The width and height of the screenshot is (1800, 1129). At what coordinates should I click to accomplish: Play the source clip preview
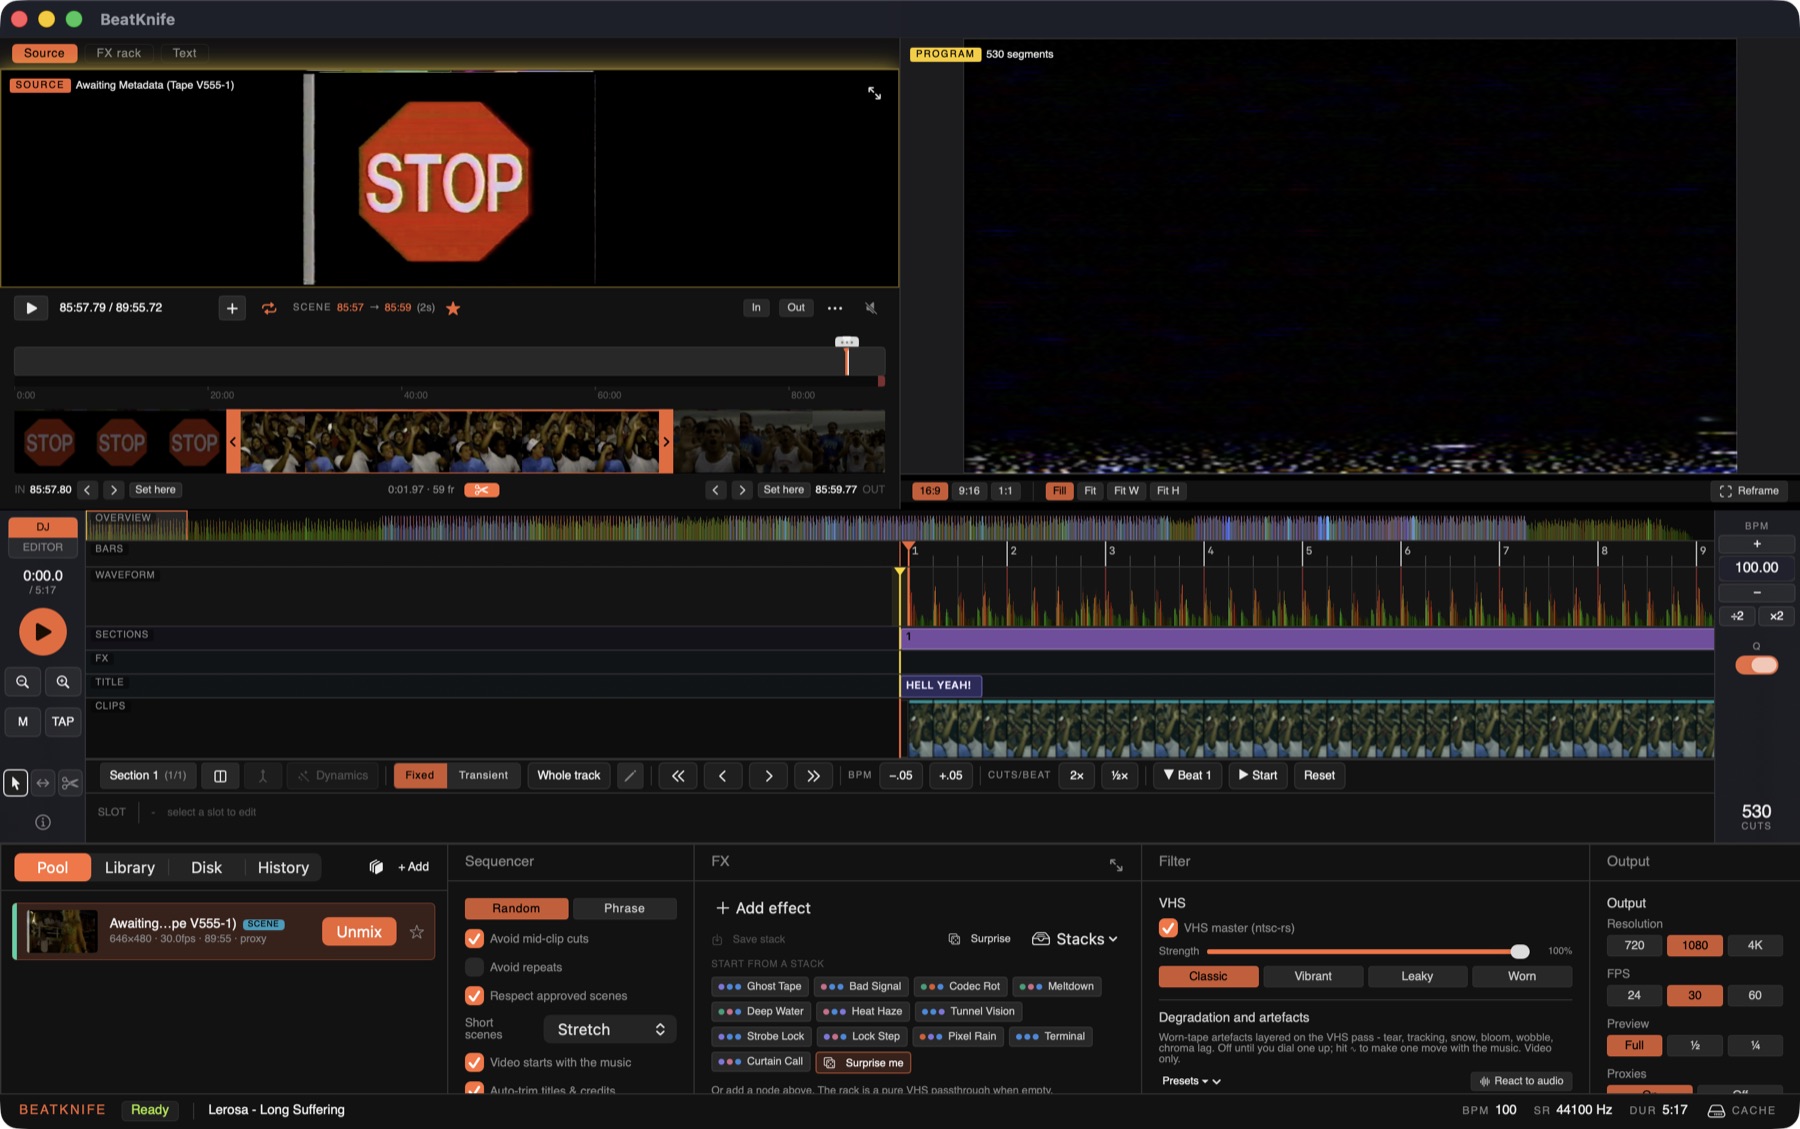point(31,308)
